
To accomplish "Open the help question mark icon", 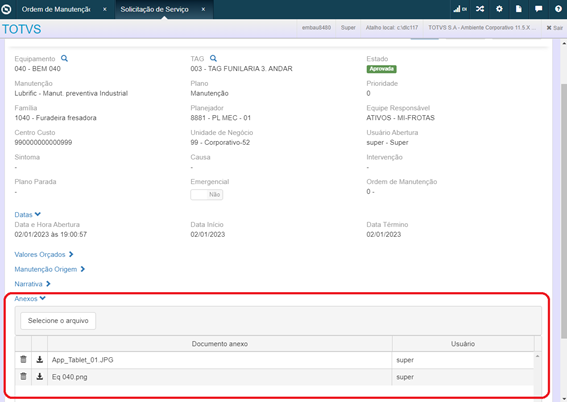I will 558,9.
